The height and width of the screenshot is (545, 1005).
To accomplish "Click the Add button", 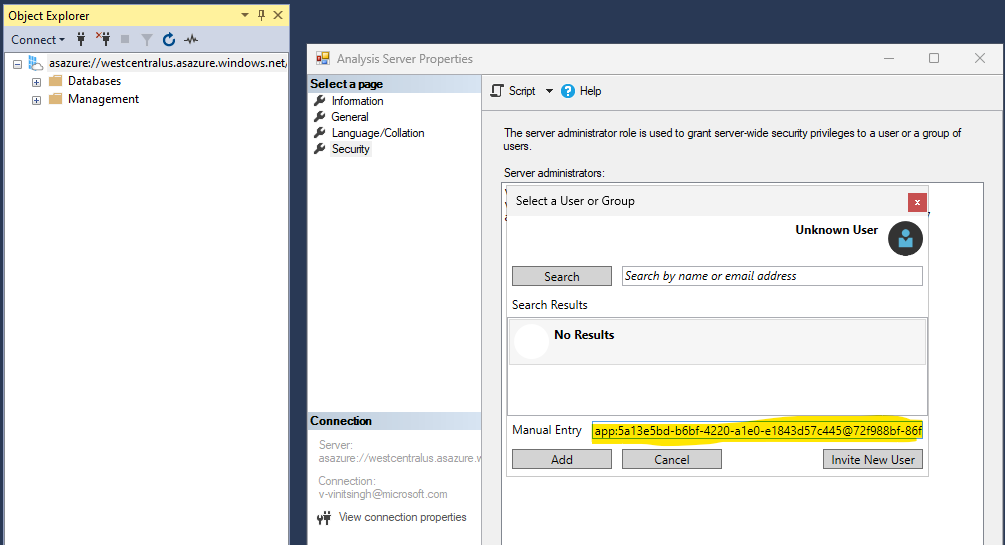I will (x=561, y=459).
